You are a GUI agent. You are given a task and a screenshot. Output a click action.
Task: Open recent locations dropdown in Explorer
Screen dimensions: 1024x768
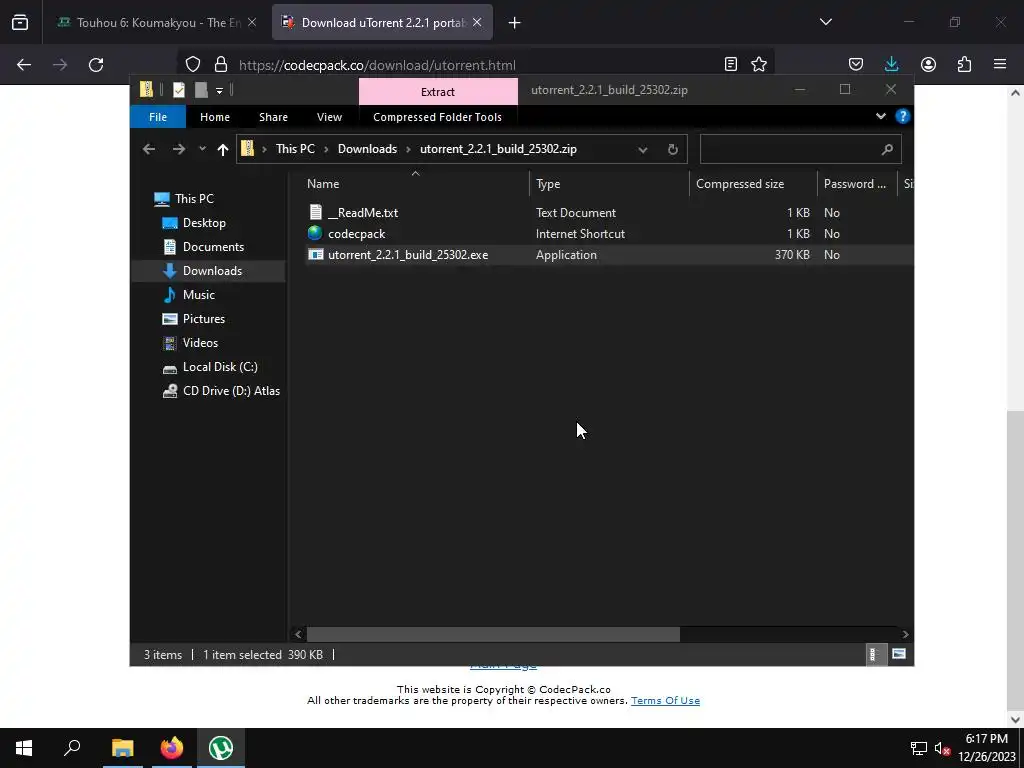coord(202,149)
